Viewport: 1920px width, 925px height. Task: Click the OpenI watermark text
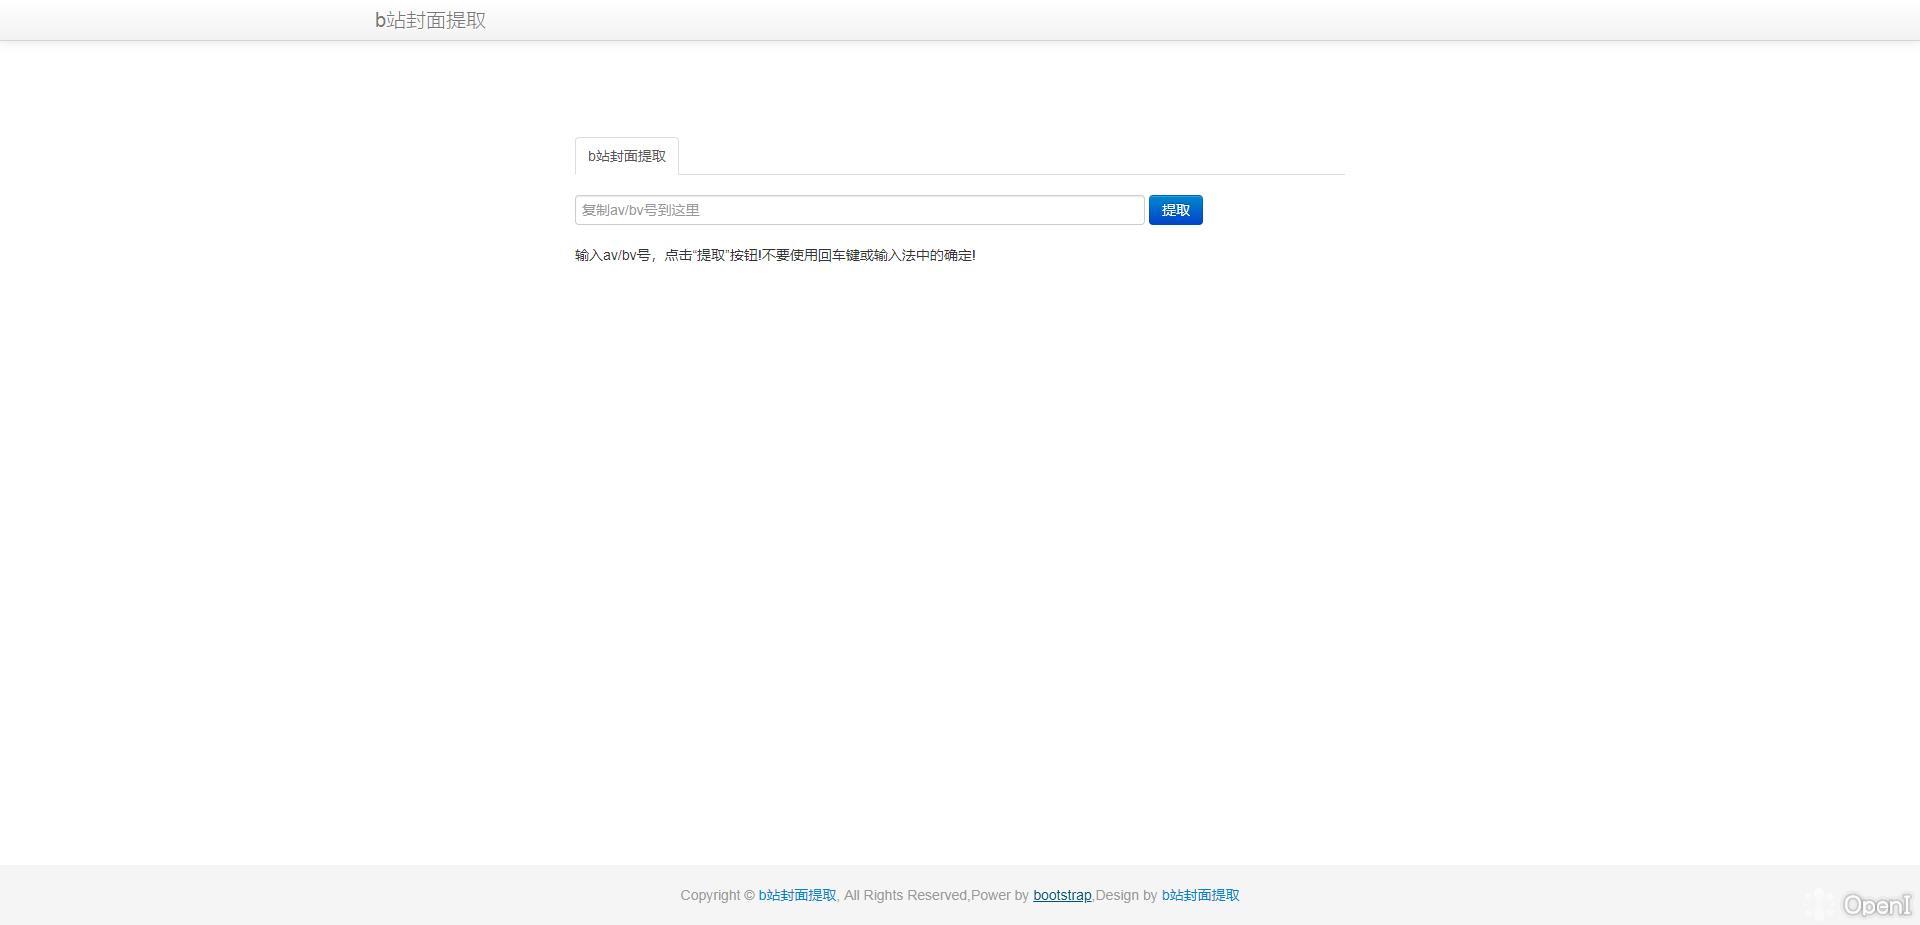point(1877,905)
